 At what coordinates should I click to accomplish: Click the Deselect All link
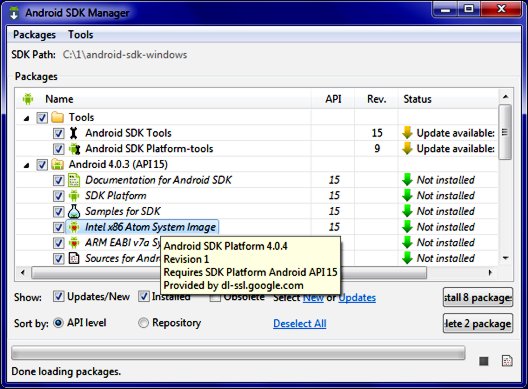click(300, 324)
